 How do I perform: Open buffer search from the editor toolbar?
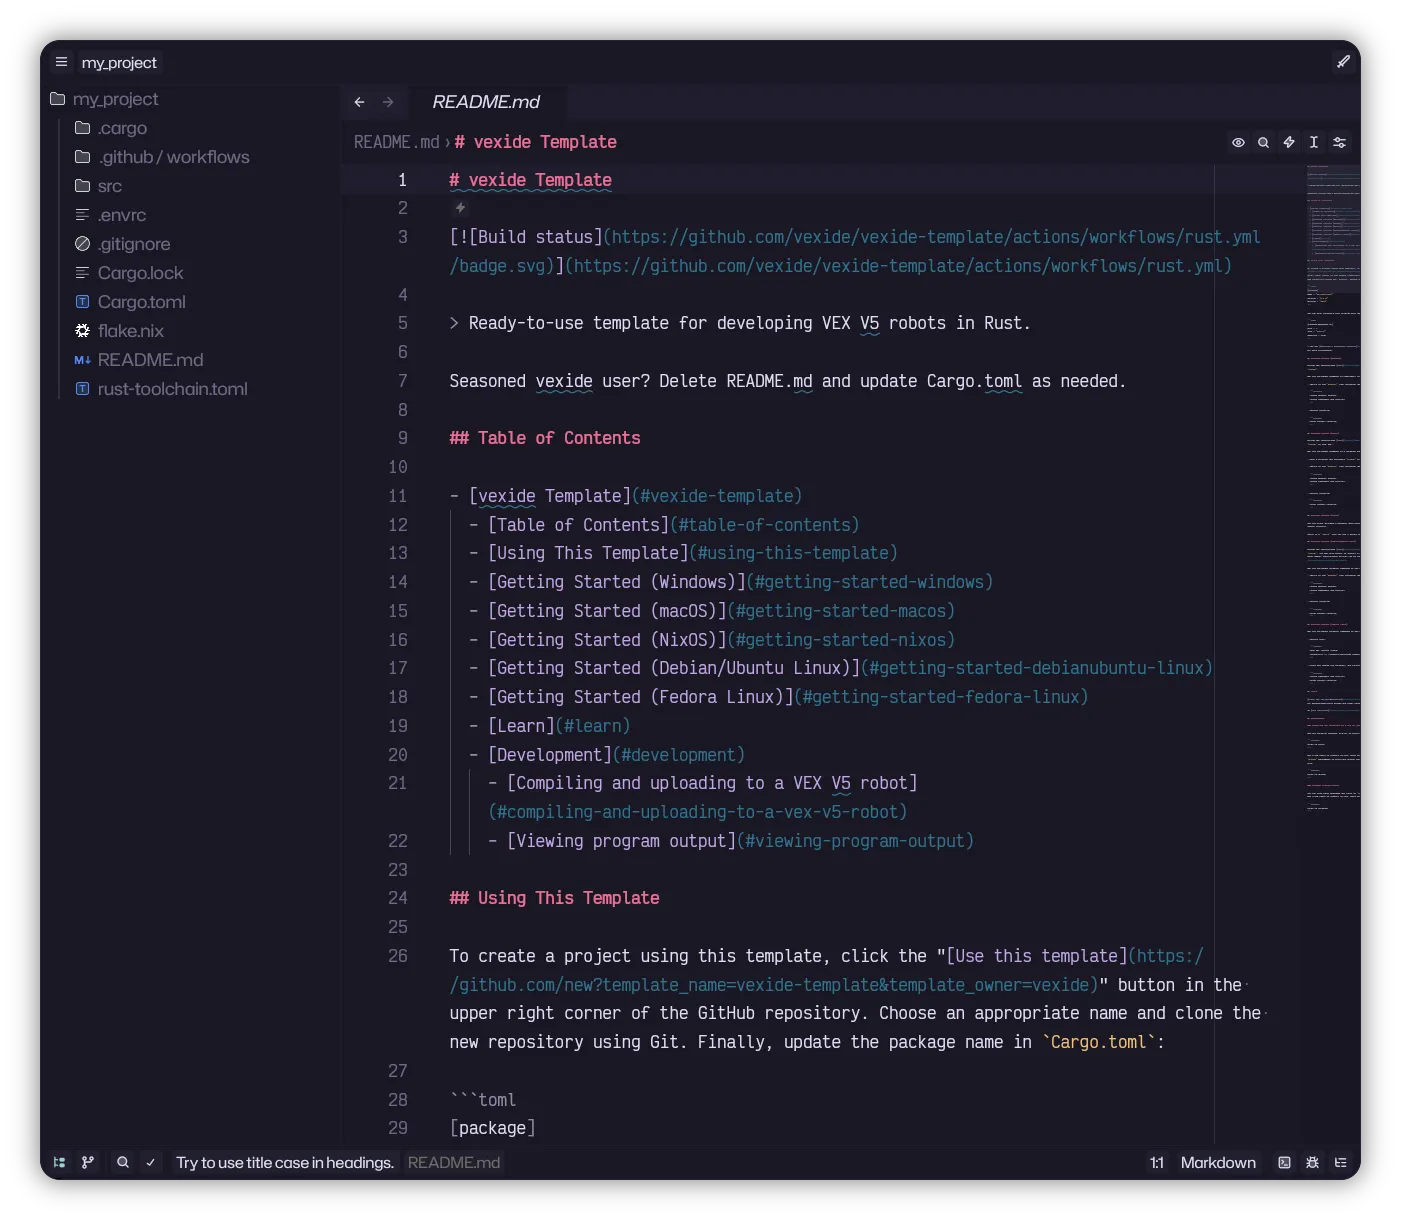coord(1263,143)
